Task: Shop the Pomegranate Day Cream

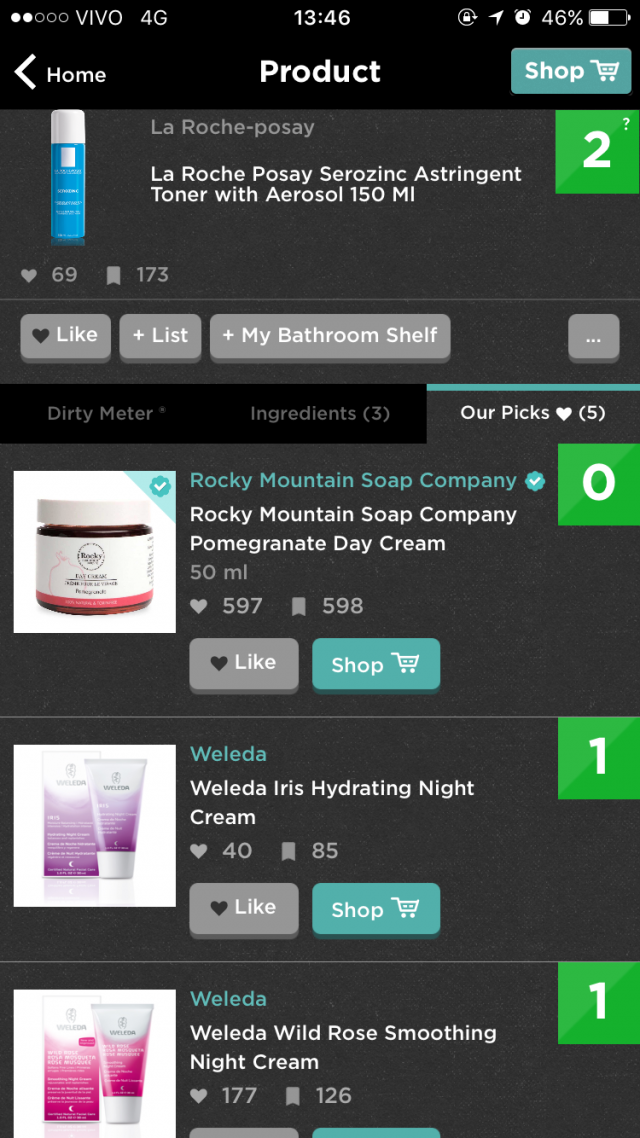Action: [x=375, y=665]
